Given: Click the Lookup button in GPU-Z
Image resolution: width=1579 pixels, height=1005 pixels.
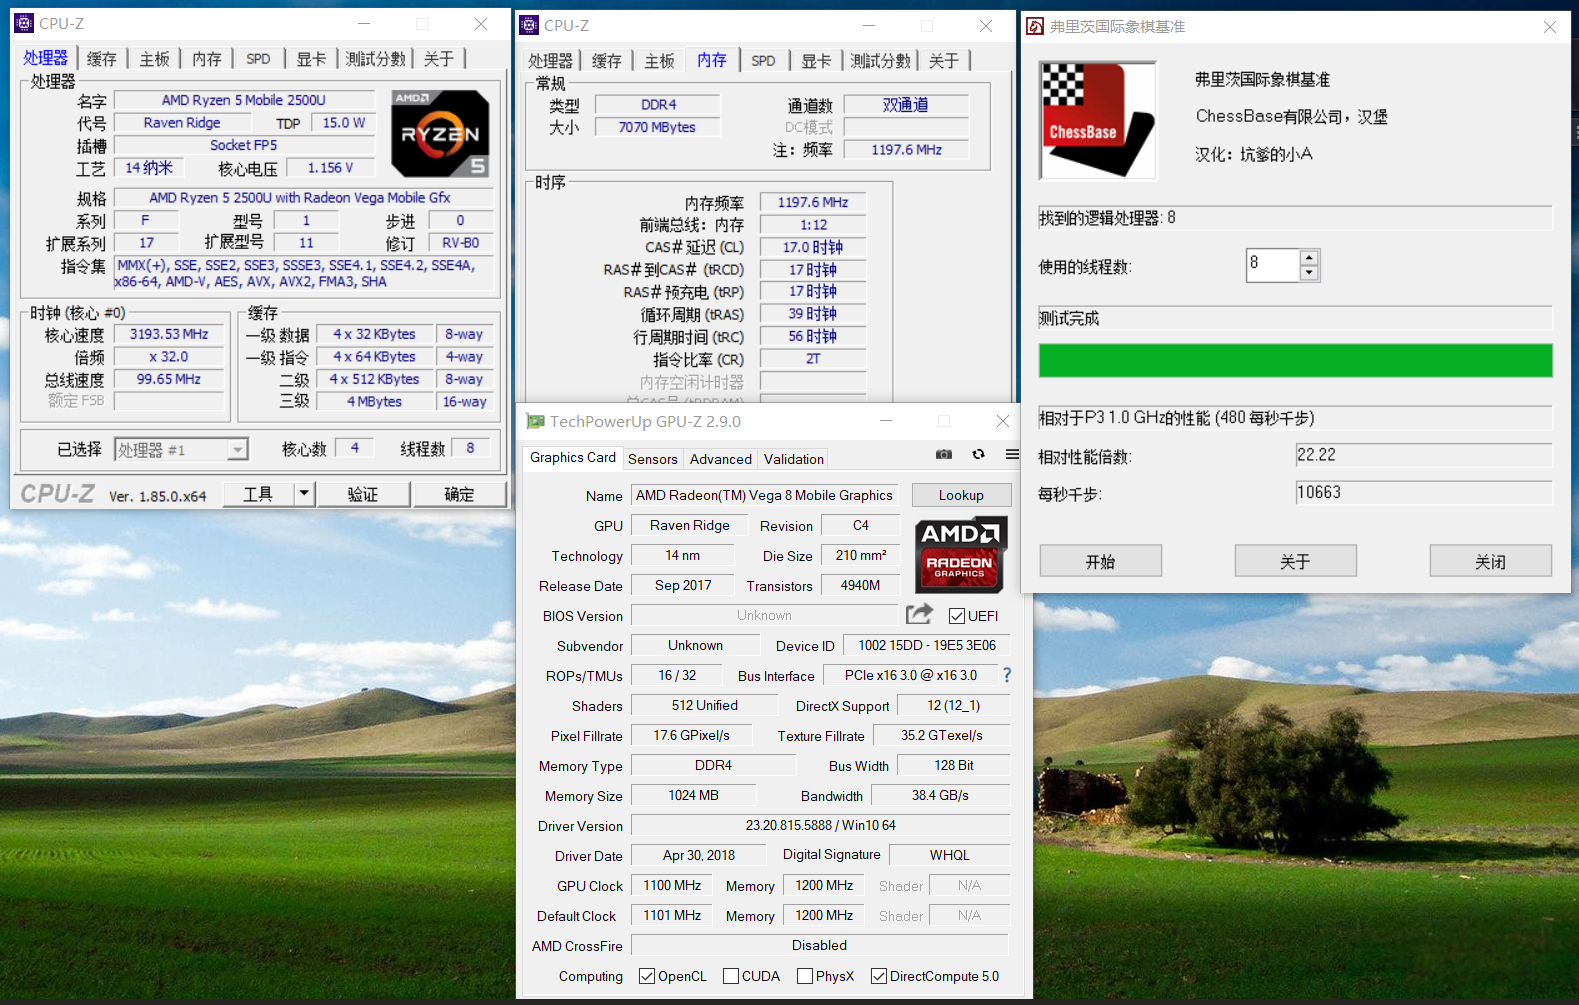Looking at the screenshot, I should point(961,495).
